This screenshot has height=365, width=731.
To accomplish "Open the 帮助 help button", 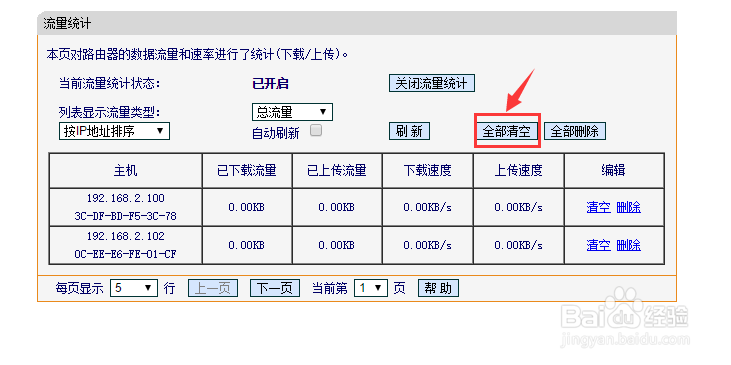I will coord(438,288).
